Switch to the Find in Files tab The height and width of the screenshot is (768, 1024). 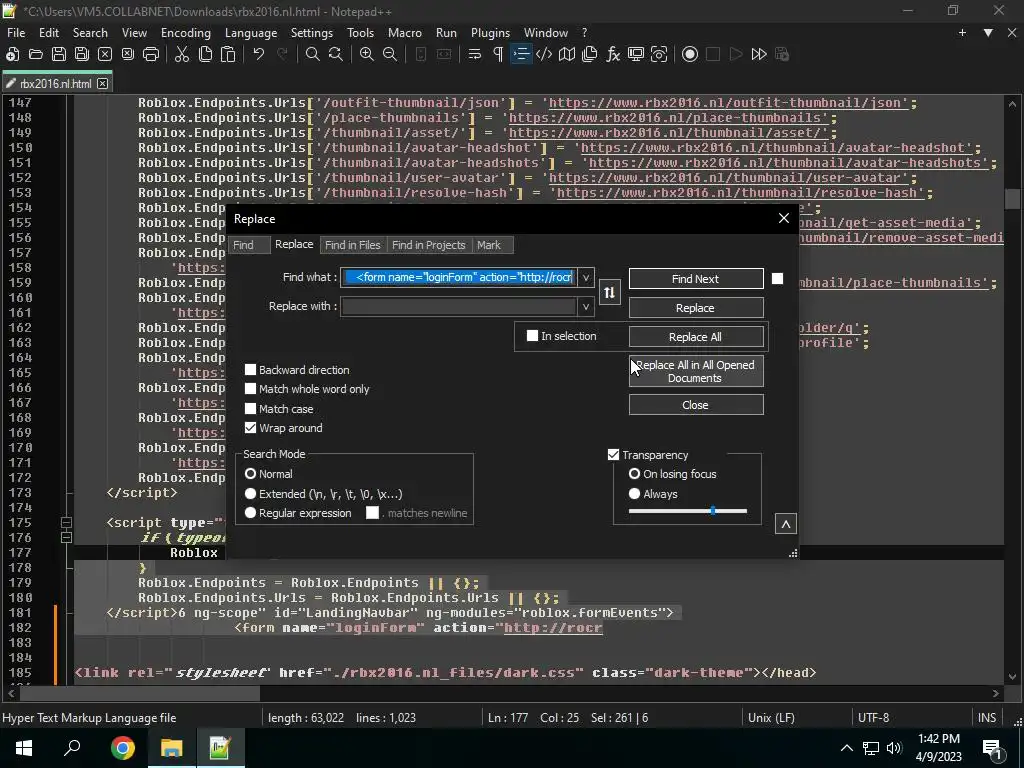tap(353, 245)
